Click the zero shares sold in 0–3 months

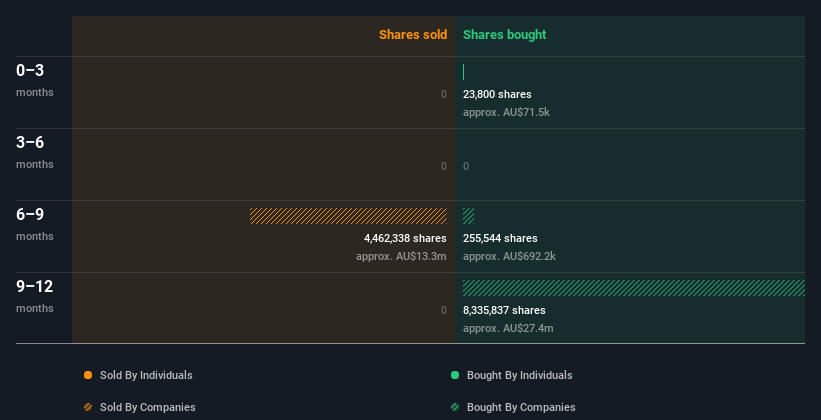tap(444, 94)
